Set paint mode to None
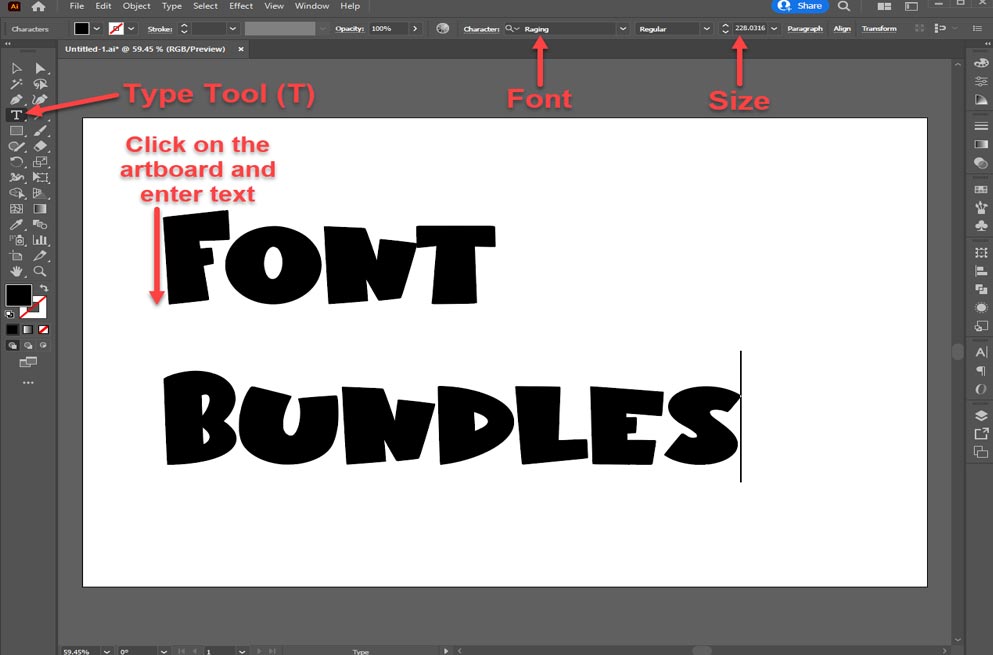This screenshot has height=655, width=993. [x=43, y=329]
